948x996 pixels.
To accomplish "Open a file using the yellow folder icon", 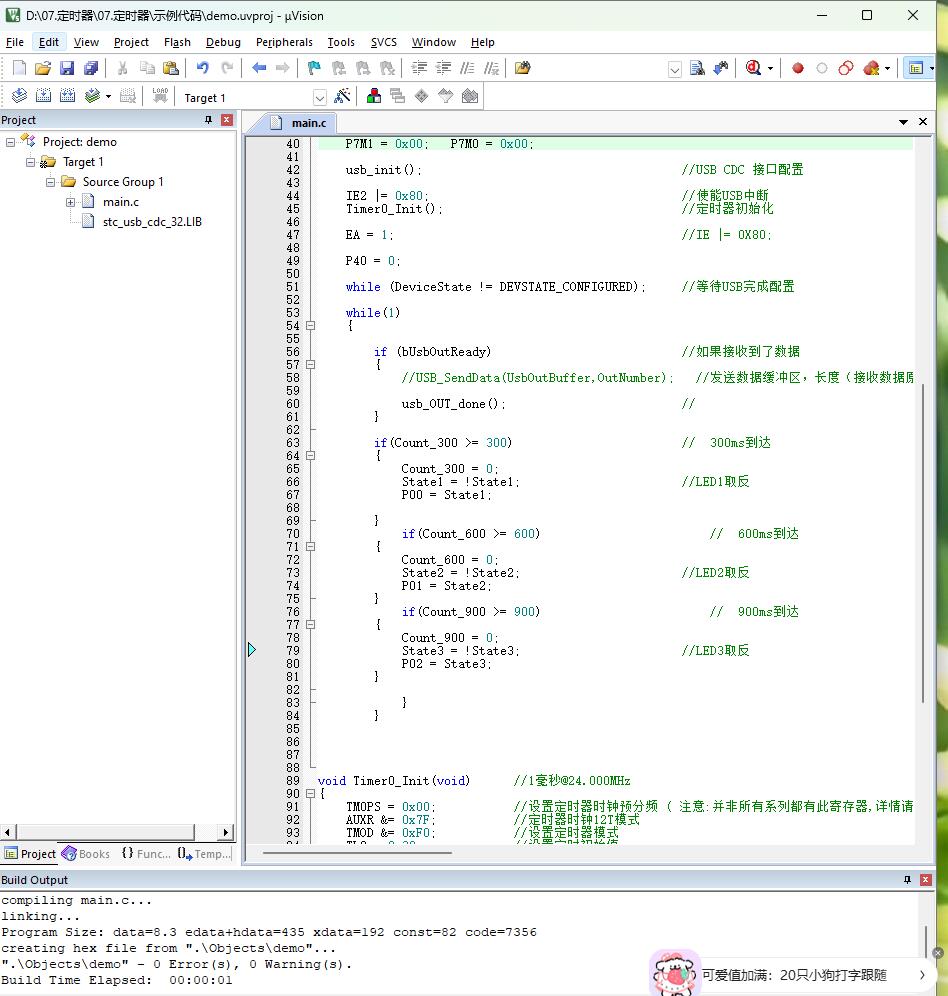I will [x=43, y=68].
